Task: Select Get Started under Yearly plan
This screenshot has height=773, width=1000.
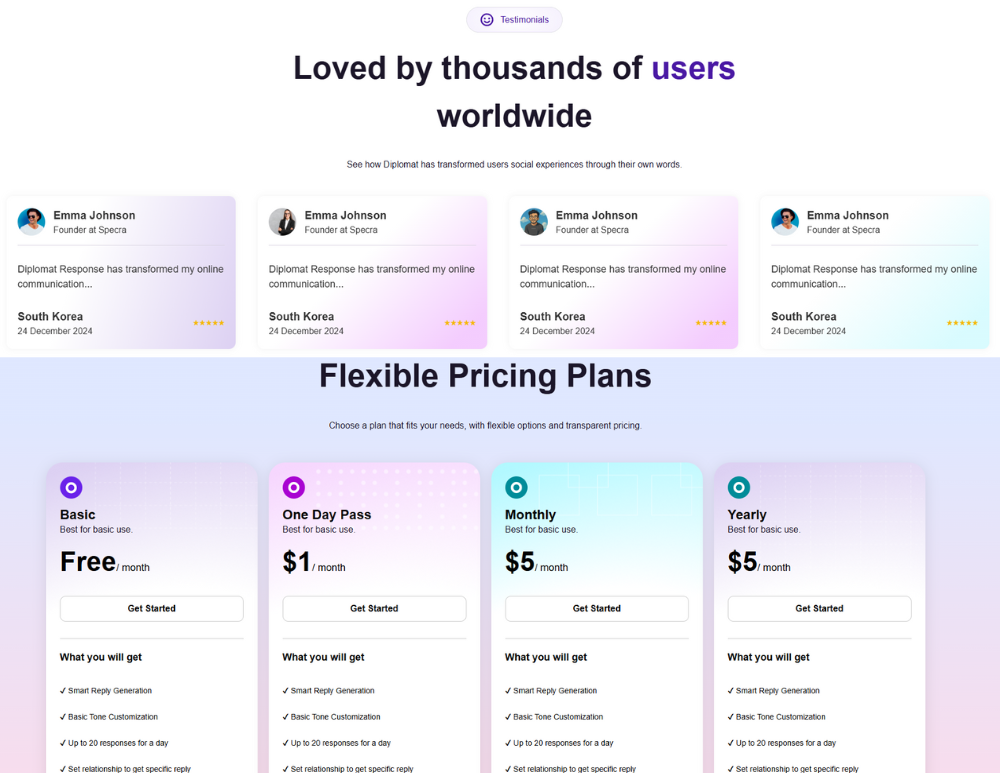Action: click(x=820, y=608)
